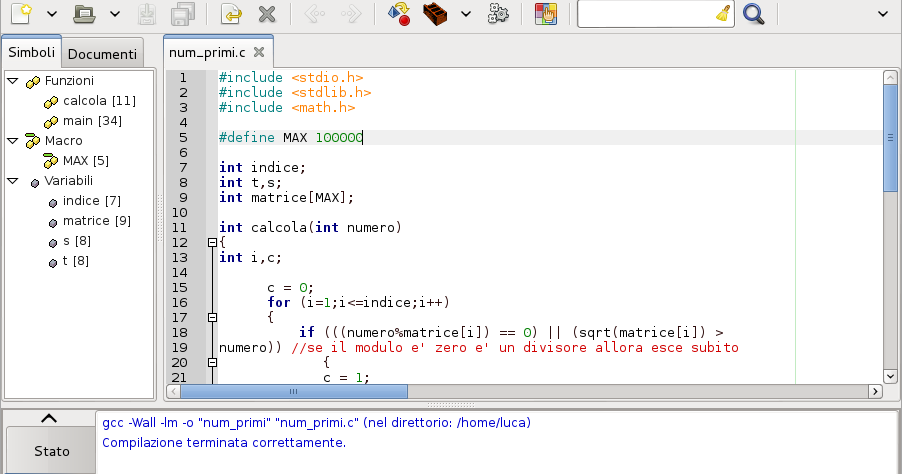Clear search field with broom icon
The height and width of the screenshot is (474, 902).
tap(724, 14)
